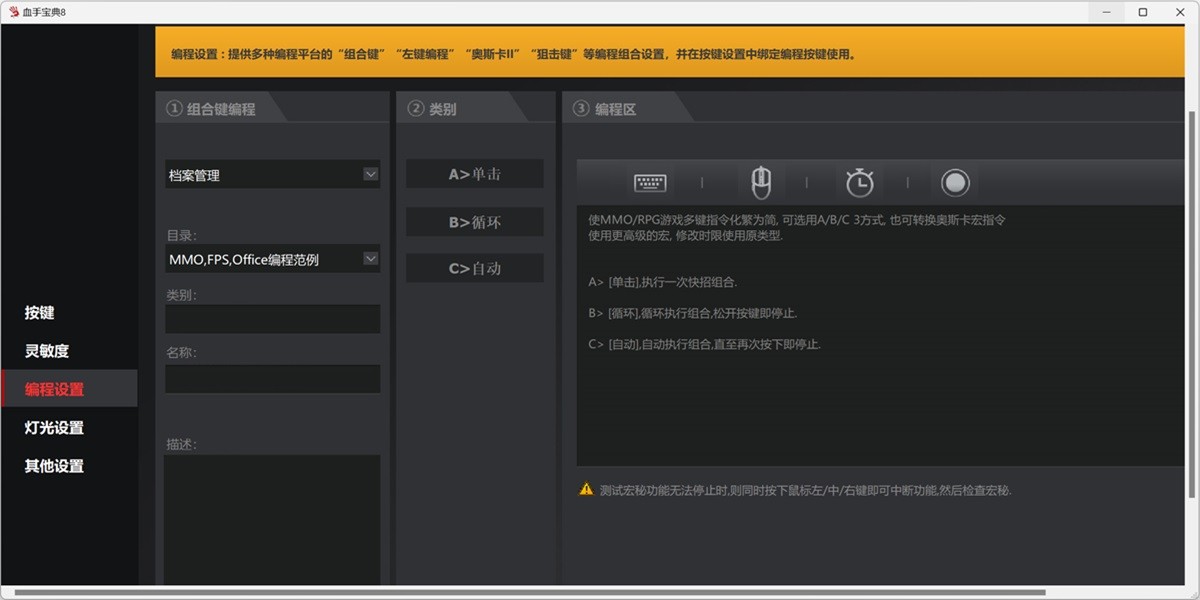Click the Bloody logo in the title bar
1200x600 pixels.
coord(14,11)
